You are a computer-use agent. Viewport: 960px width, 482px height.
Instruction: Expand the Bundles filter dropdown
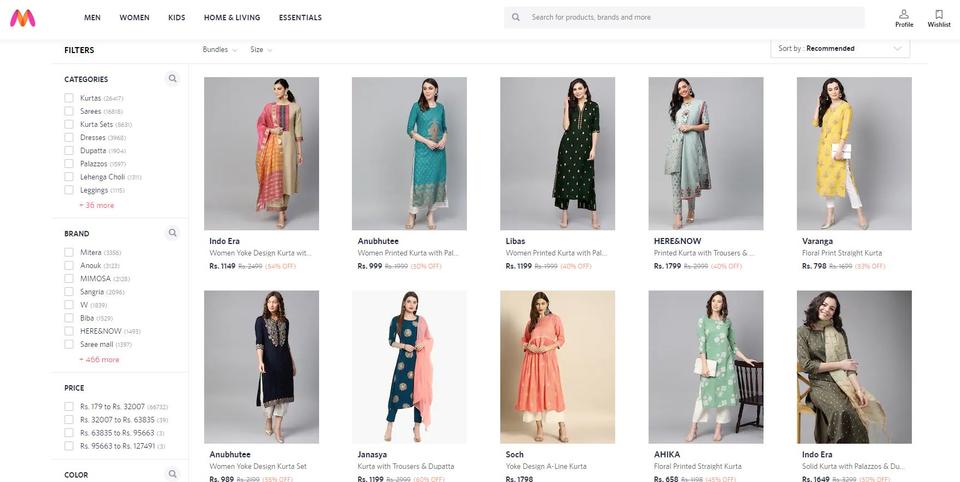point(220,49)
